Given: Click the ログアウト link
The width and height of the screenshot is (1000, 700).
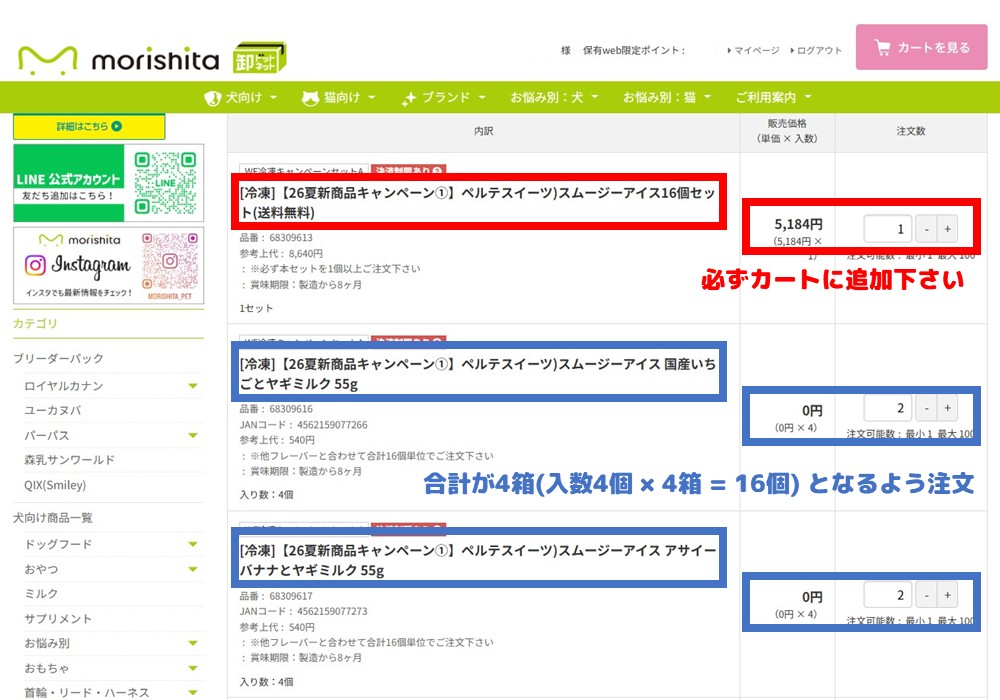Looking at the screenshot, I should click(816, 50).
